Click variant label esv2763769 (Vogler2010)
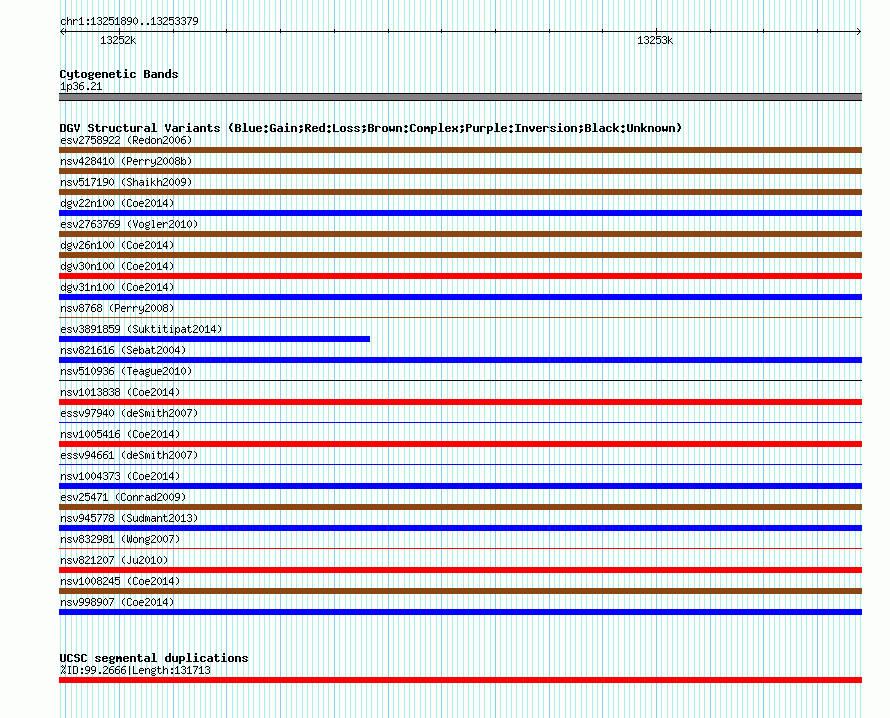The height and width of the screenshot is (718, 890). click(x=129, y=224)
